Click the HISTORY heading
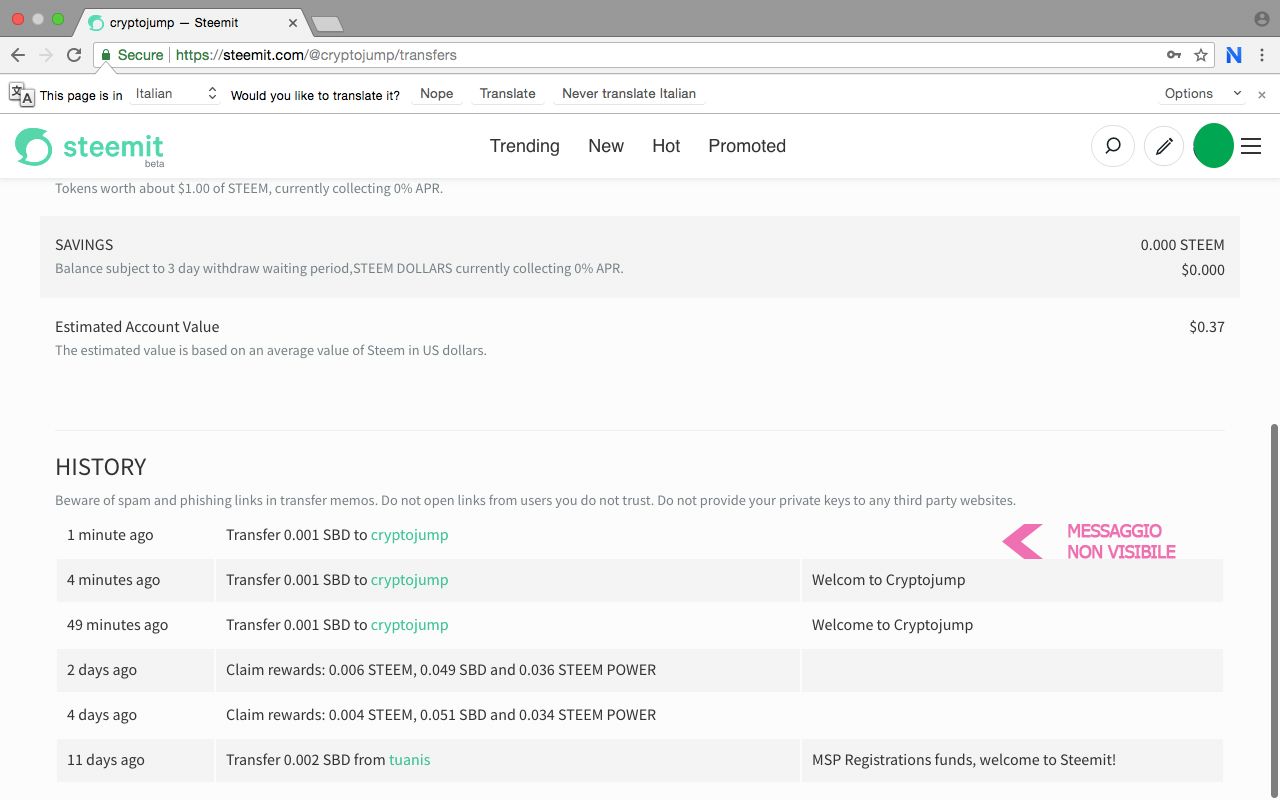The image size is (1280, 800). (101, 467)
